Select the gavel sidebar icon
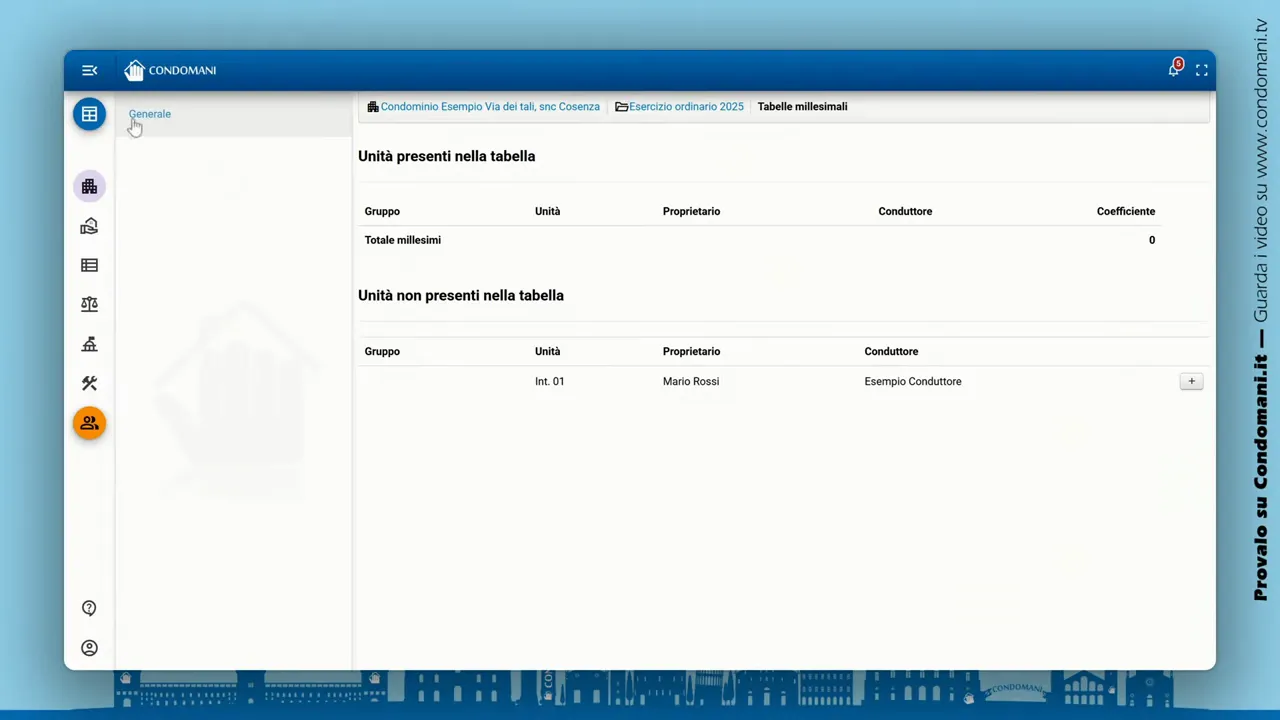 tap(89, 344)
